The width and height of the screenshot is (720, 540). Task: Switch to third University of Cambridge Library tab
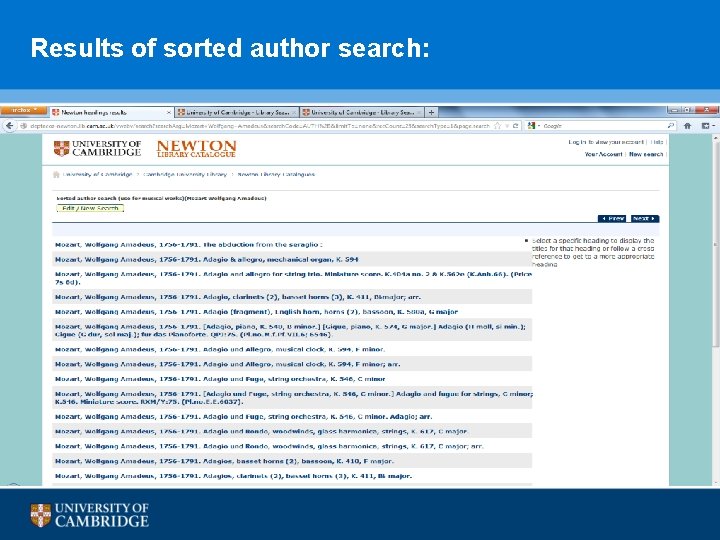362,112
